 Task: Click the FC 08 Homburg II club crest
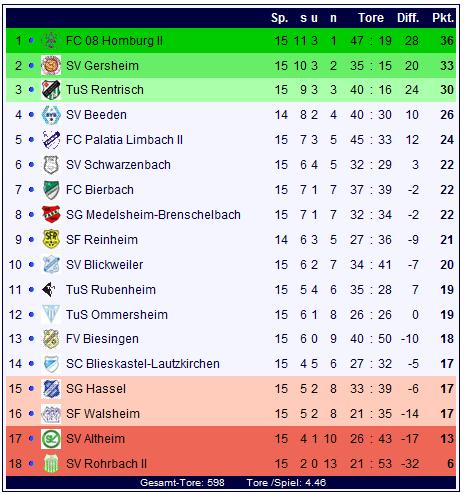point(51,40)
